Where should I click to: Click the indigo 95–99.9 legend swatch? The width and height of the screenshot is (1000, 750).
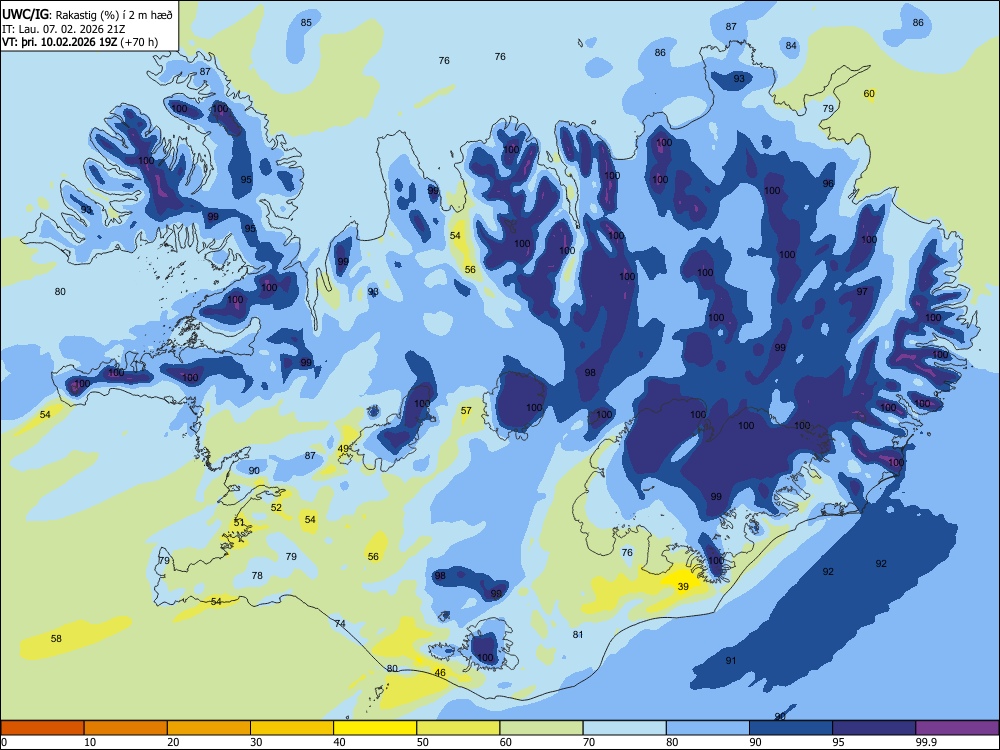coord(874,728)
